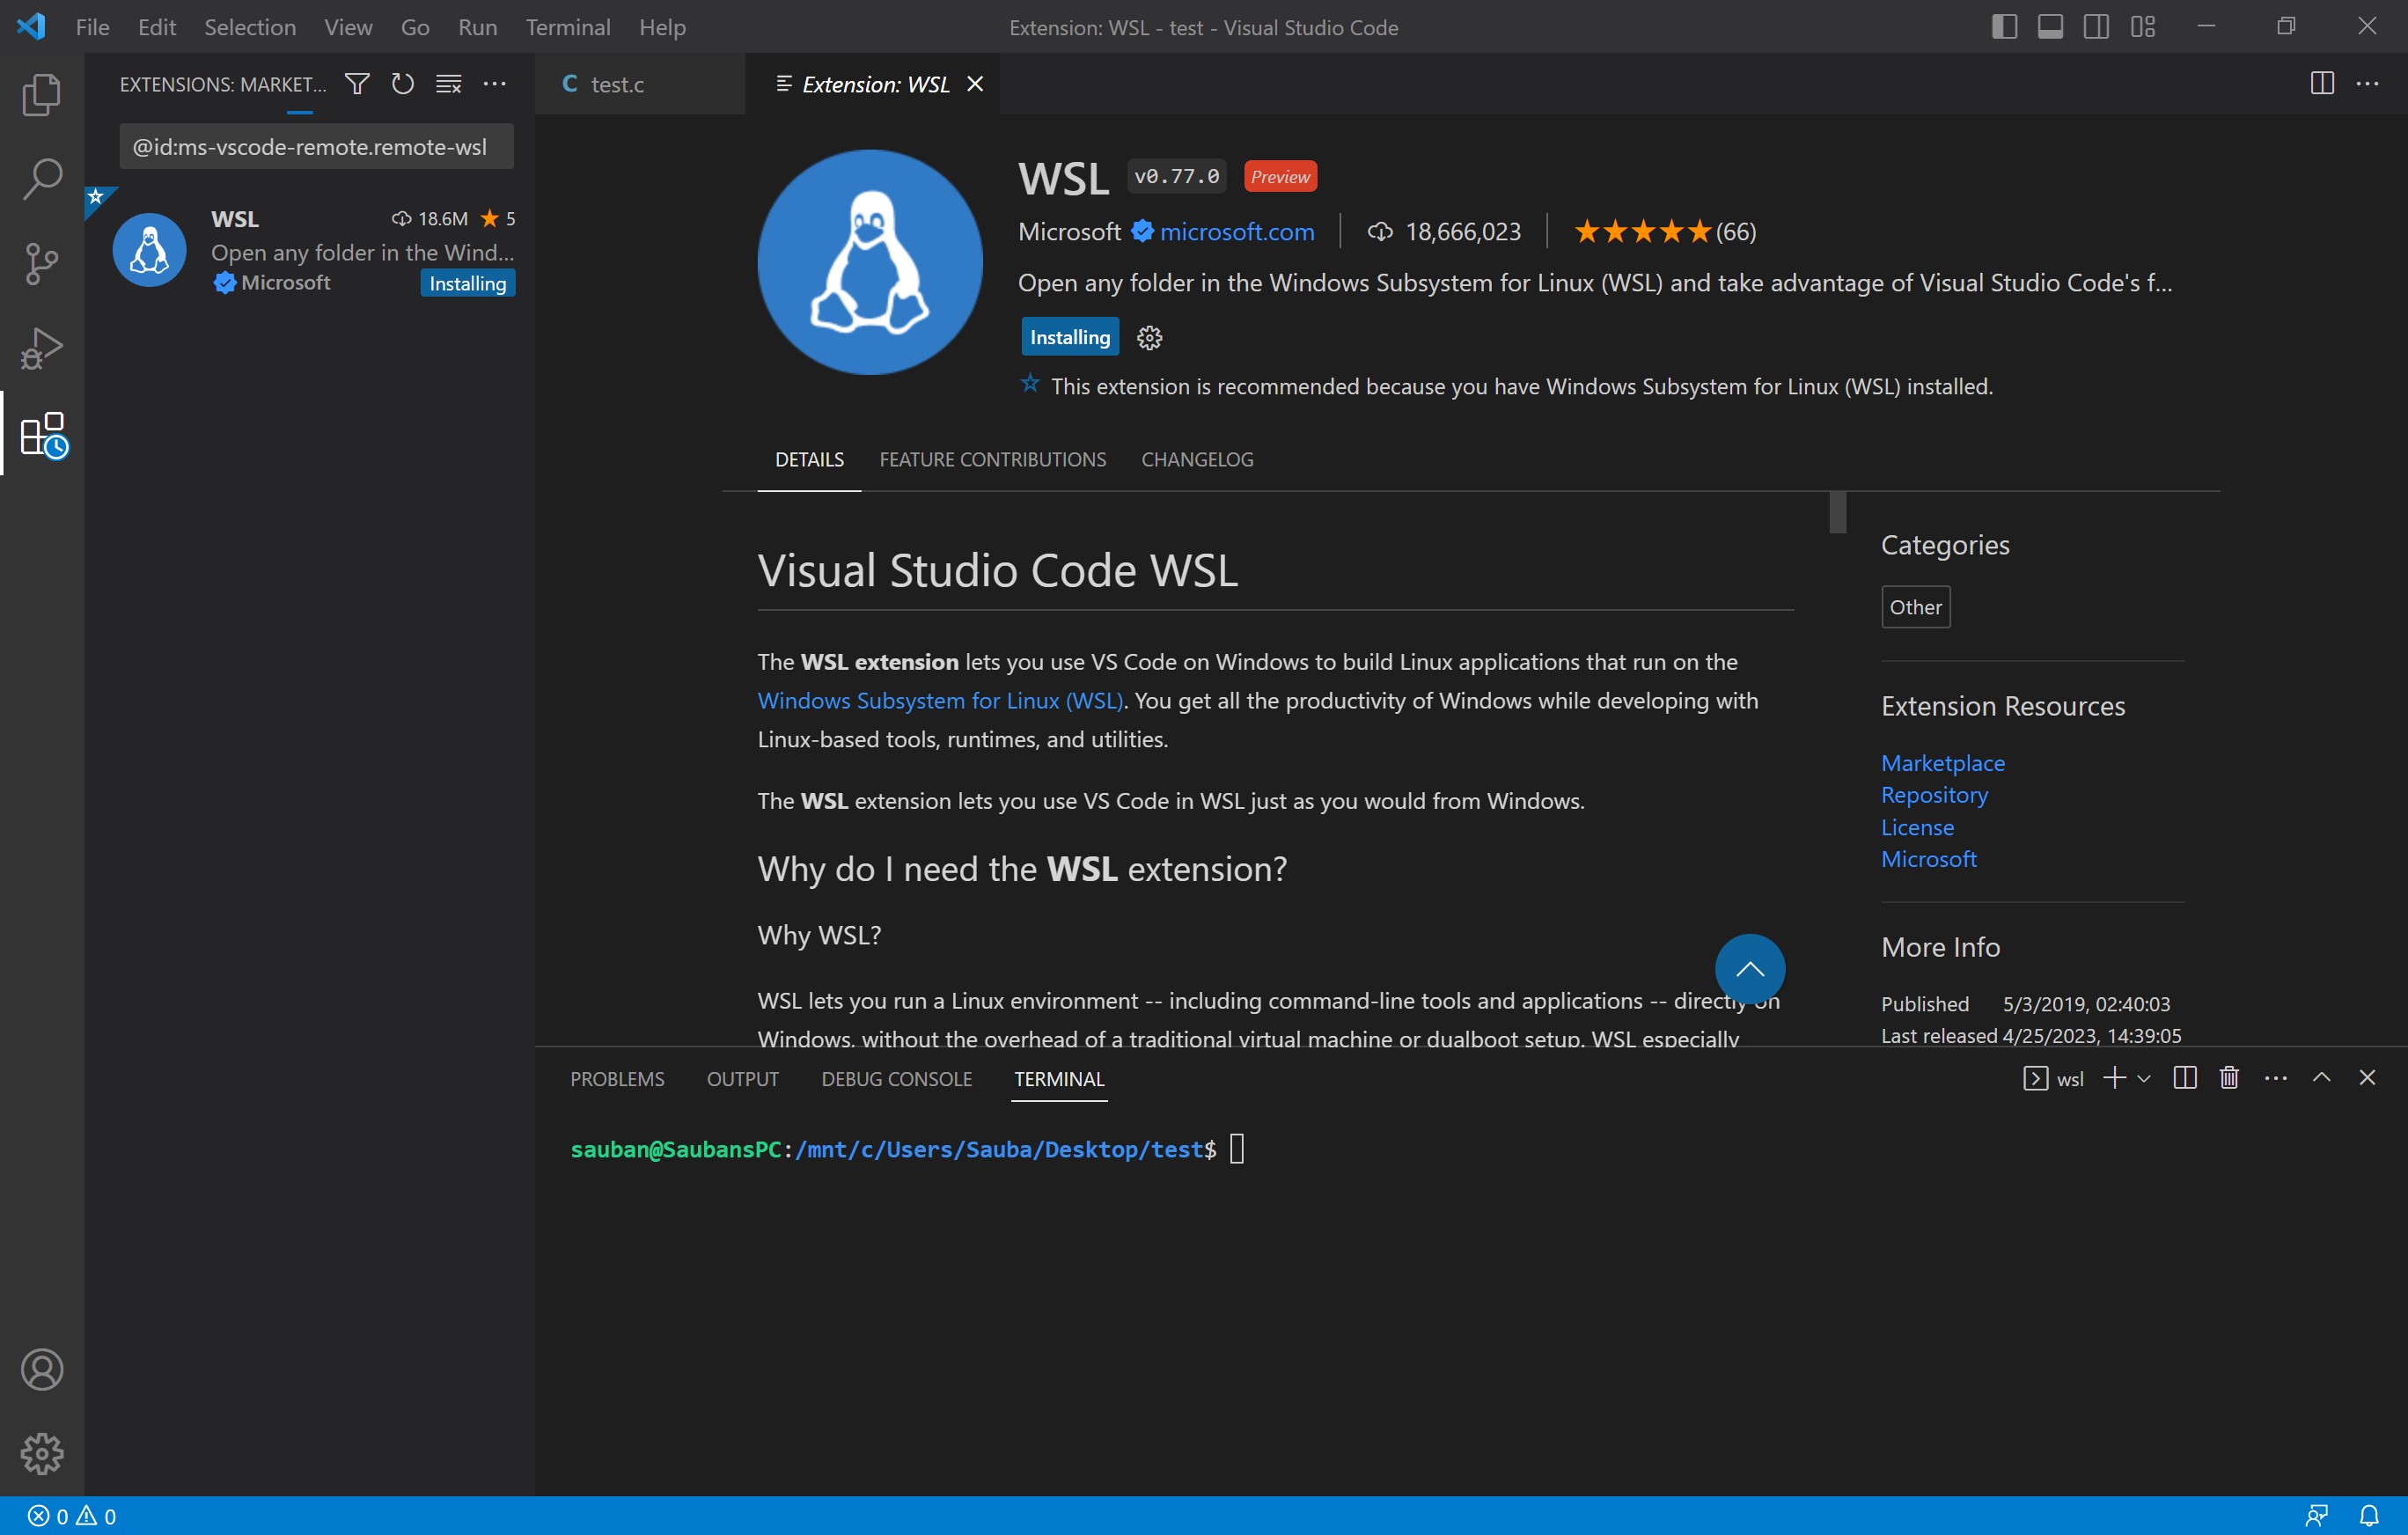Select the TERMINAL panel tab
Image resolution: width=2408 pixels, height=1535 pixels.
click(1059, 1078)
